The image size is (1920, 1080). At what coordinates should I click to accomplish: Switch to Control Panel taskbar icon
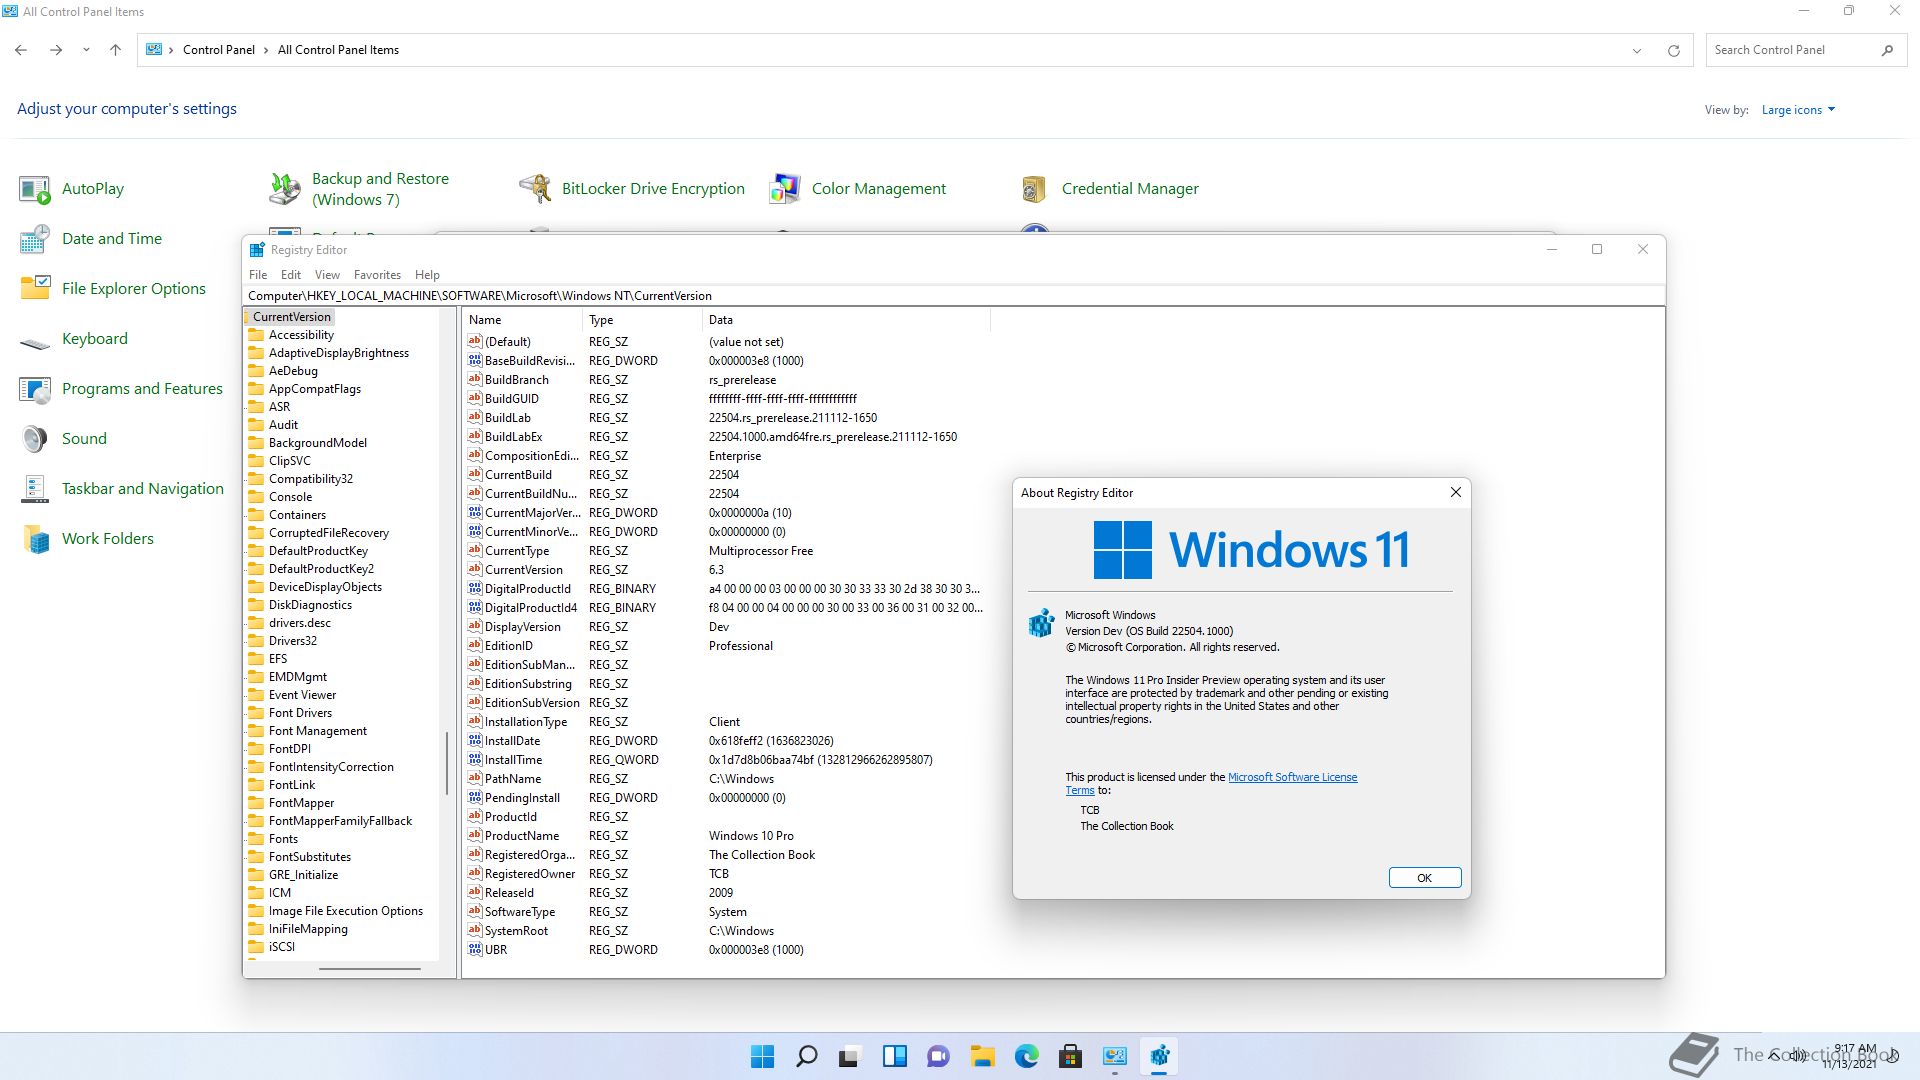tap(1114, 1056)
